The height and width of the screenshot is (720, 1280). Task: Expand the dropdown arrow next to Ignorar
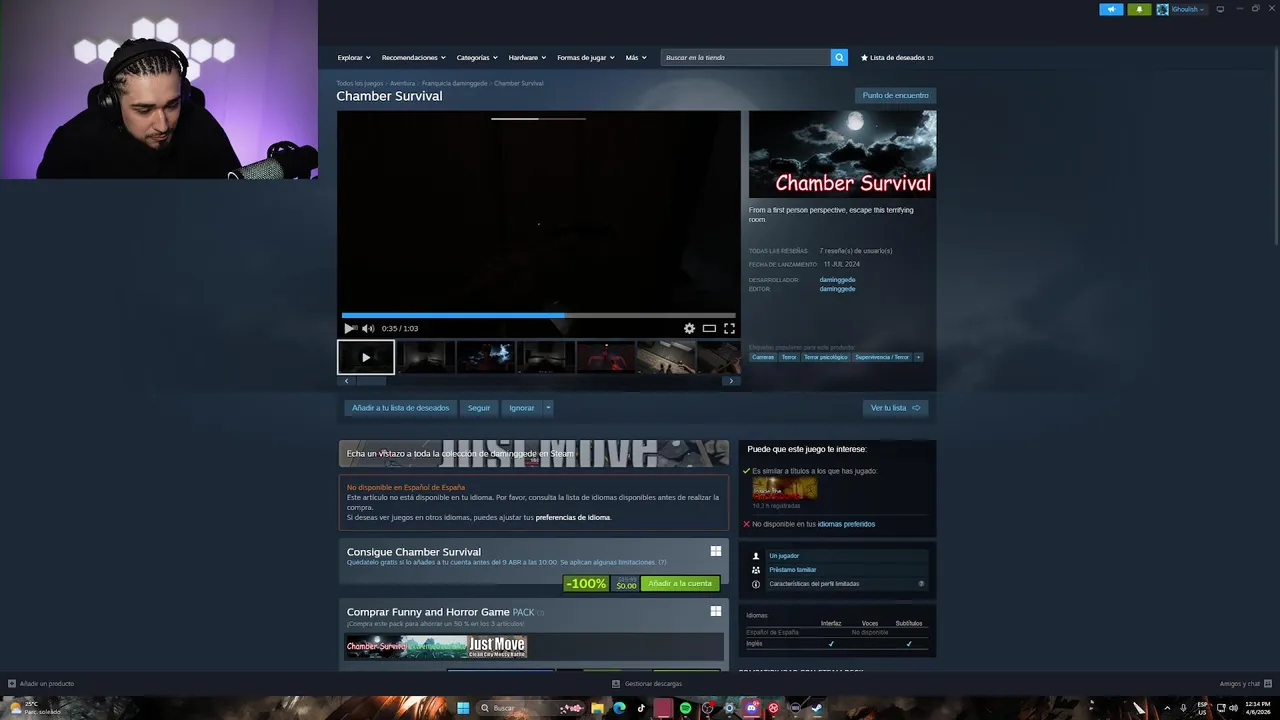click(548, 408)
